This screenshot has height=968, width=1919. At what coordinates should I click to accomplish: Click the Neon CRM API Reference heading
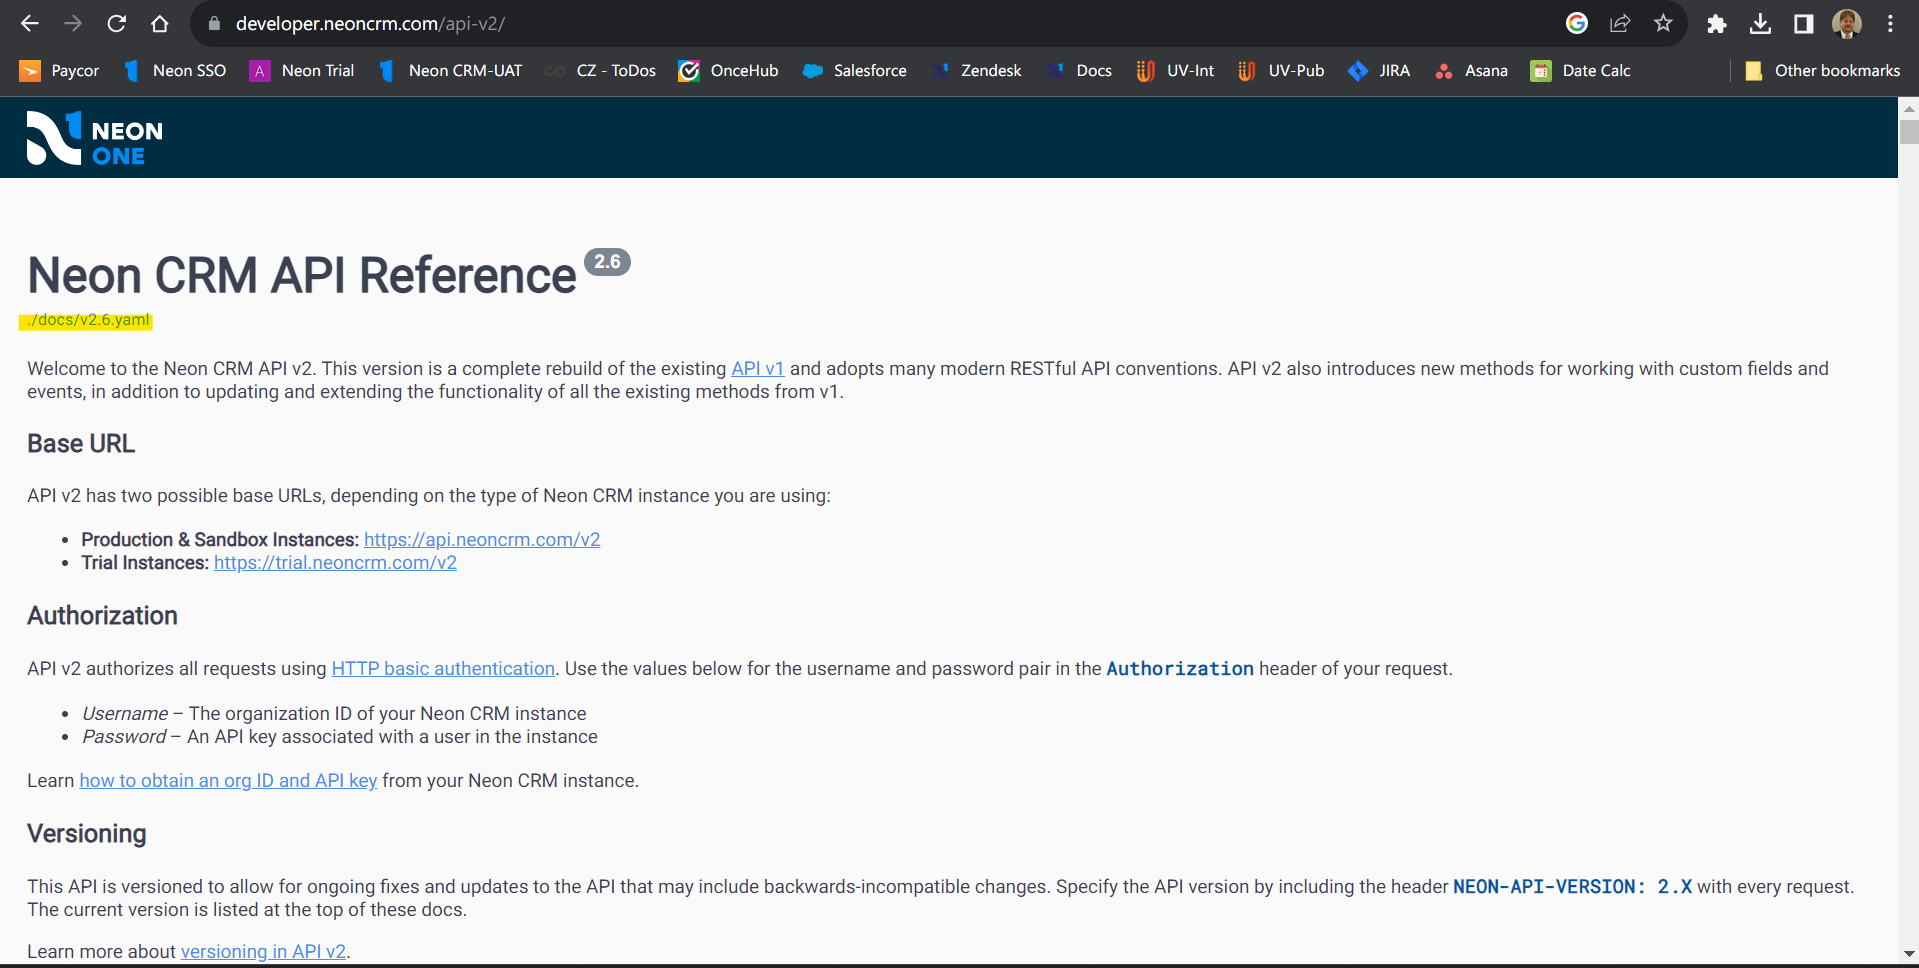point(302,275)
